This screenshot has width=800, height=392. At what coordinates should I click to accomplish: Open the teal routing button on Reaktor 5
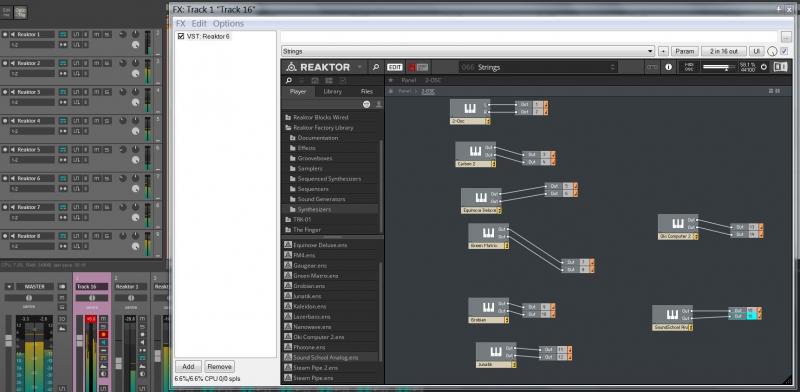coord(63,150)
